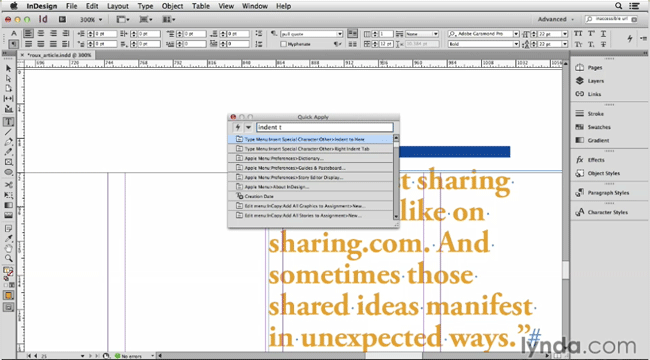Open the Advanced workspace switcher
650x360 pixels.
pyautogui.click(x=555, y=19)
